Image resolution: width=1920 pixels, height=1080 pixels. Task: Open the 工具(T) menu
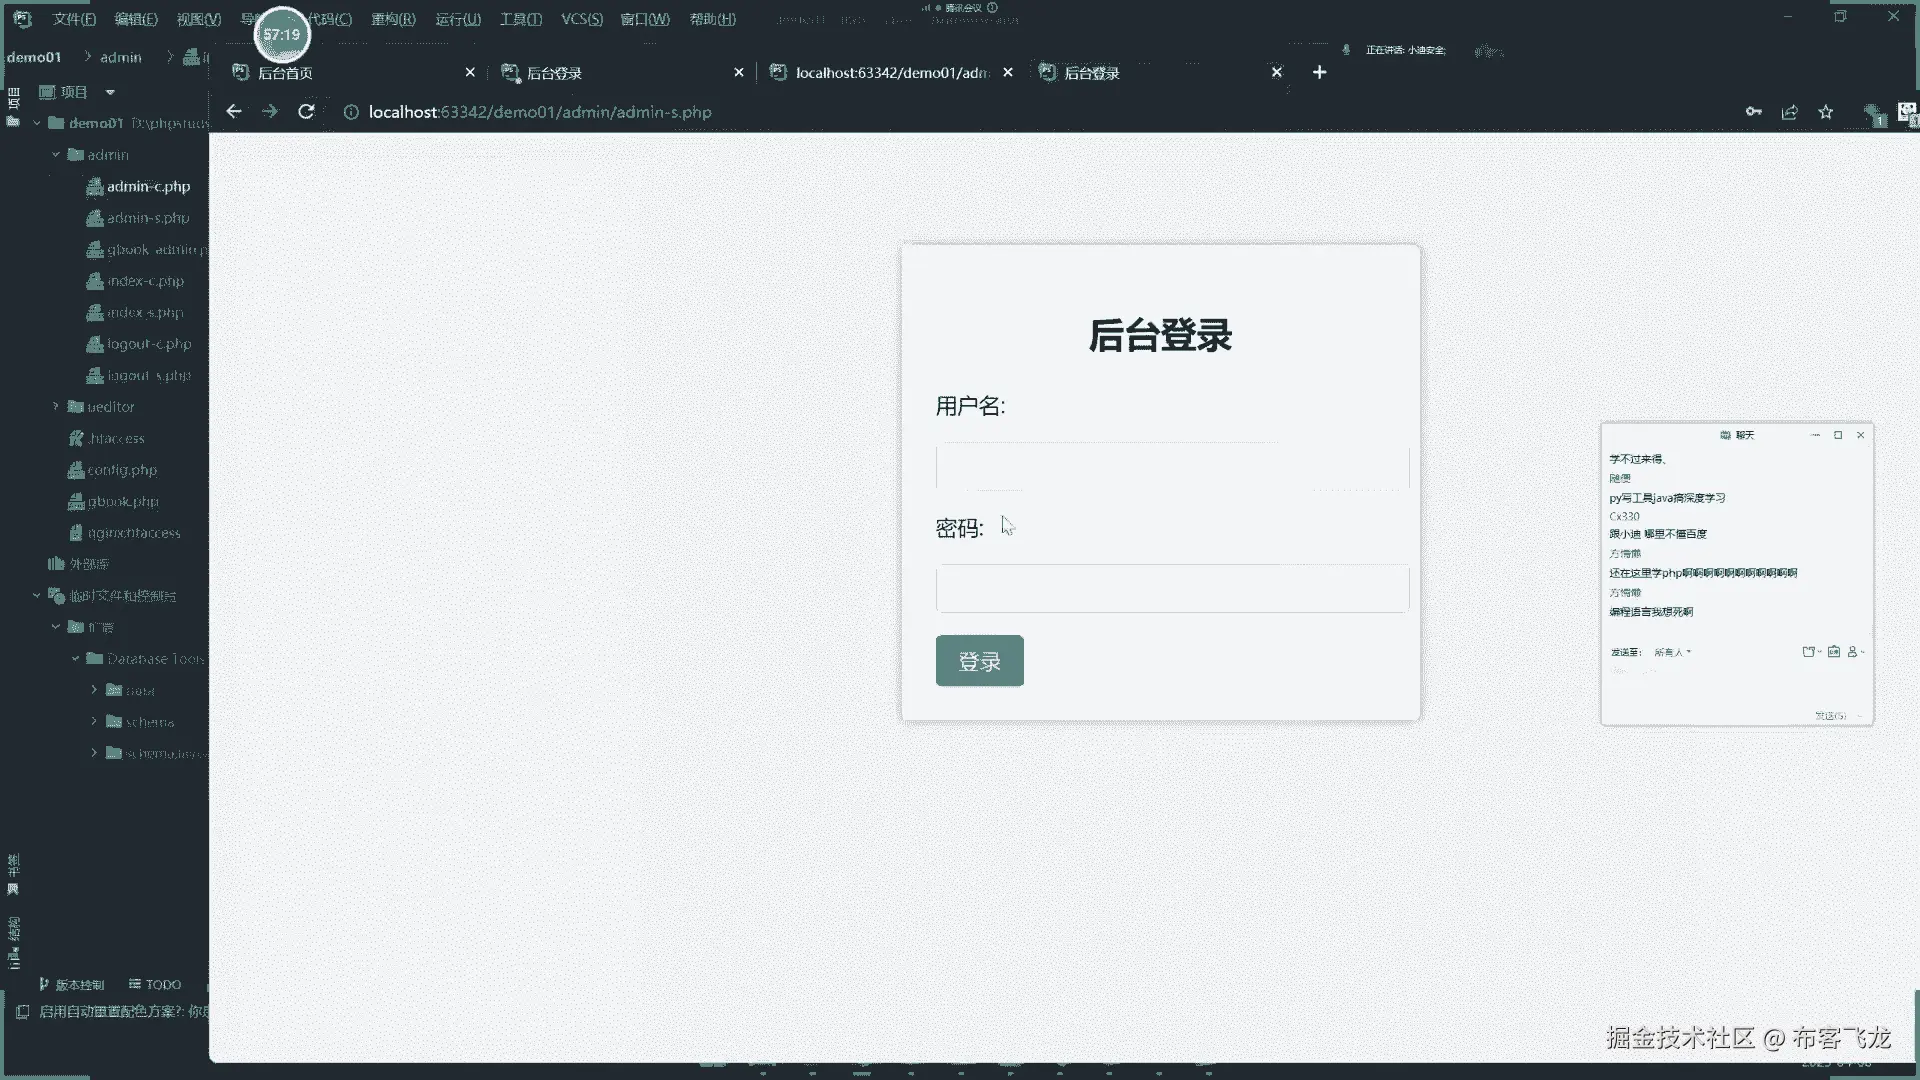(520, 19)
